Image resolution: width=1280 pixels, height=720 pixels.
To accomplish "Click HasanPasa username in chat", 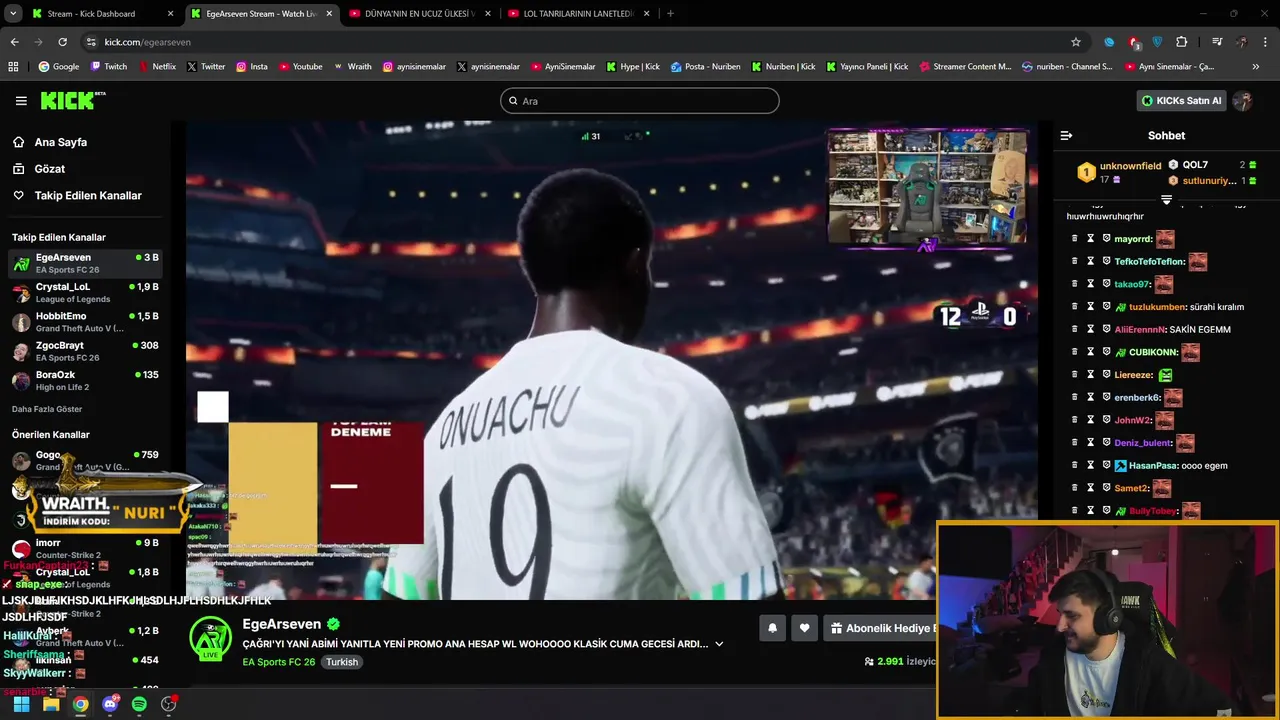I will pyautogui.click(x=1153, y=465).
